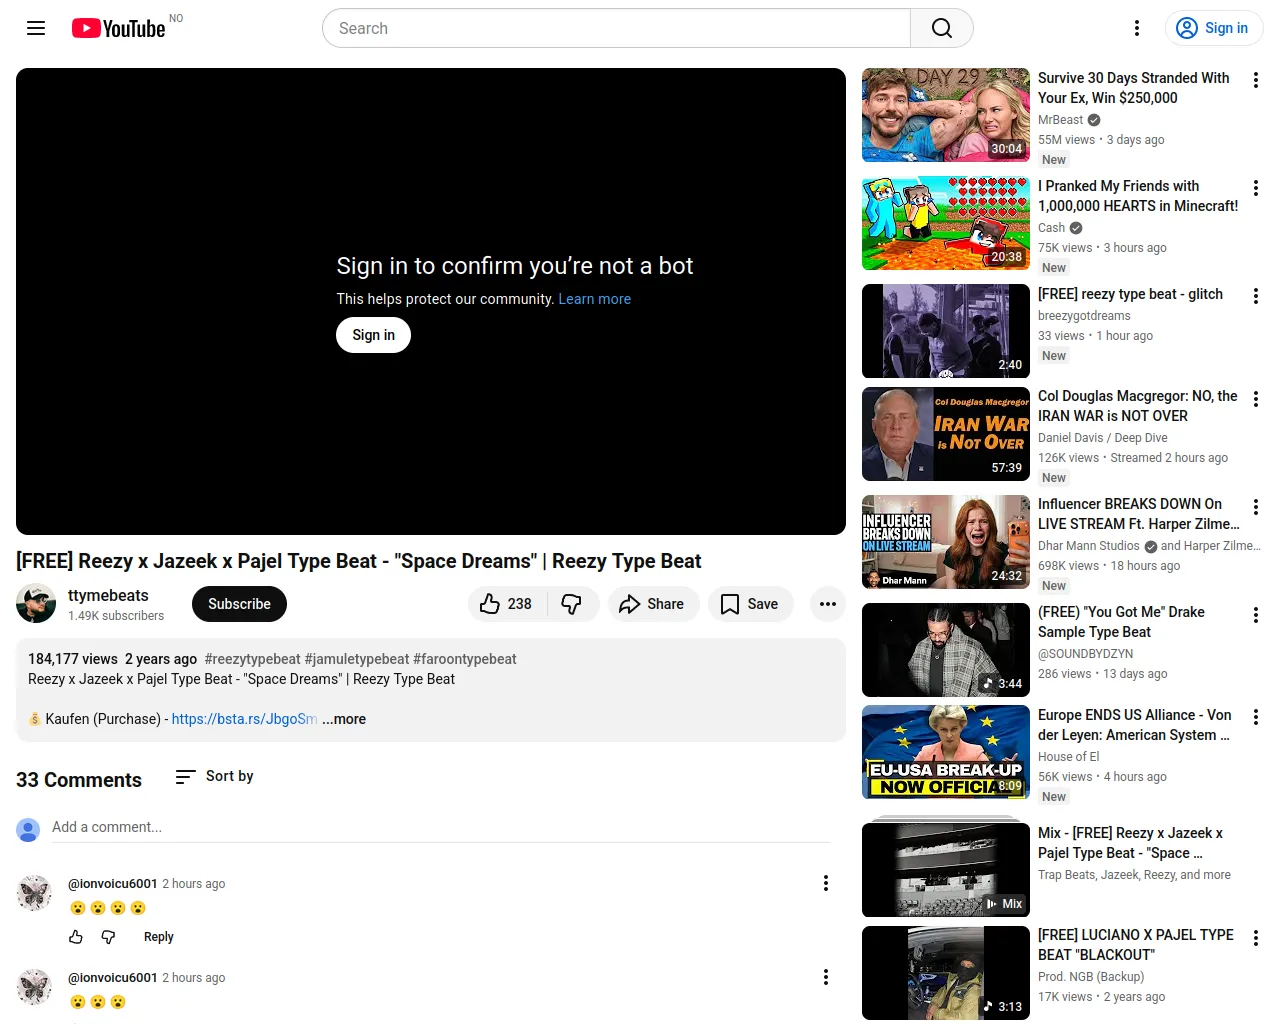1280x1024 pixels.
Task: Subscribe to the ttymebeats channel
Action: 239,604
